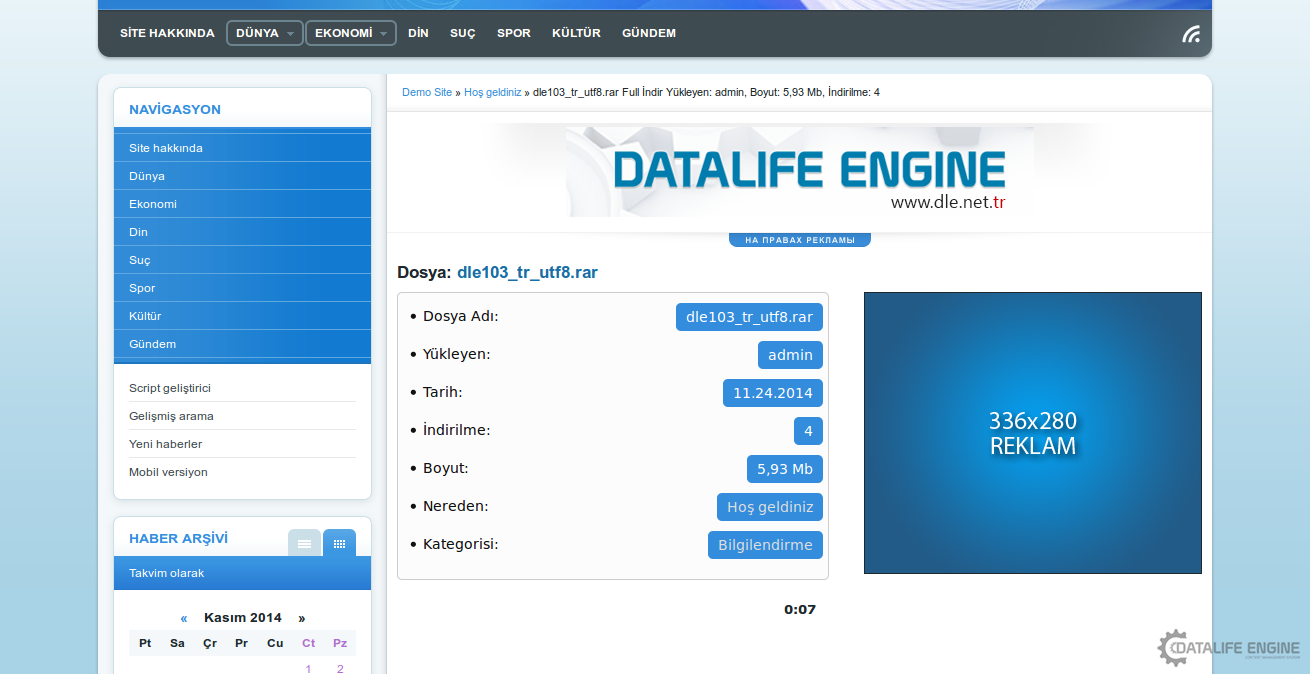Switch archive to list view icon
Image resolution: width=1310 pixels, height=674 pixels.
point(304,543)
